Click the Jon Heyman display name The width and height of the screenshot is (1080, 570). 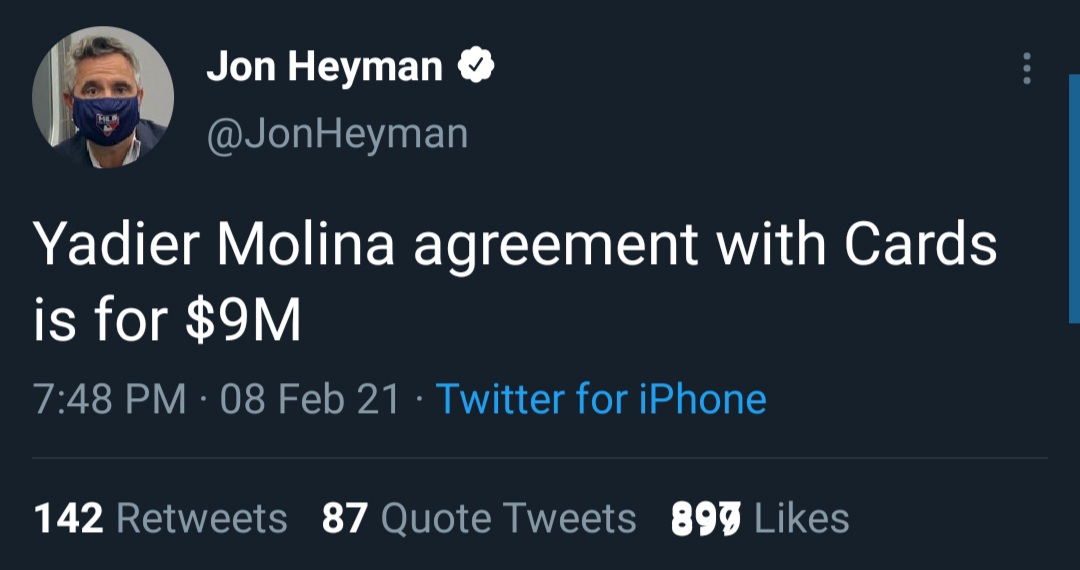coord(324,67)
